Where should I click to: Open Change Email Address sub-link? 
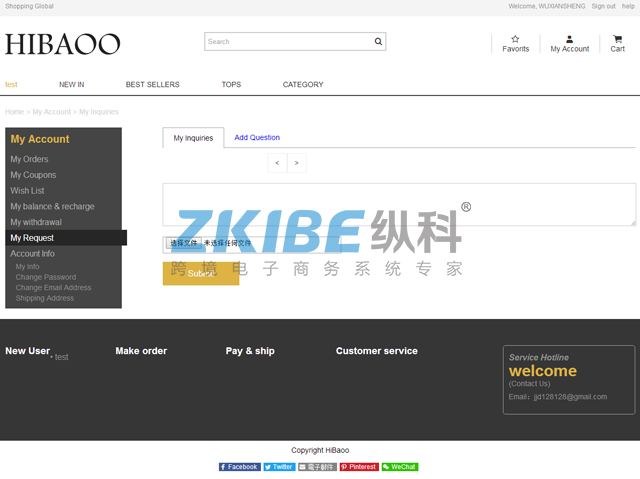pyautogui.click(x=53, y=288)
